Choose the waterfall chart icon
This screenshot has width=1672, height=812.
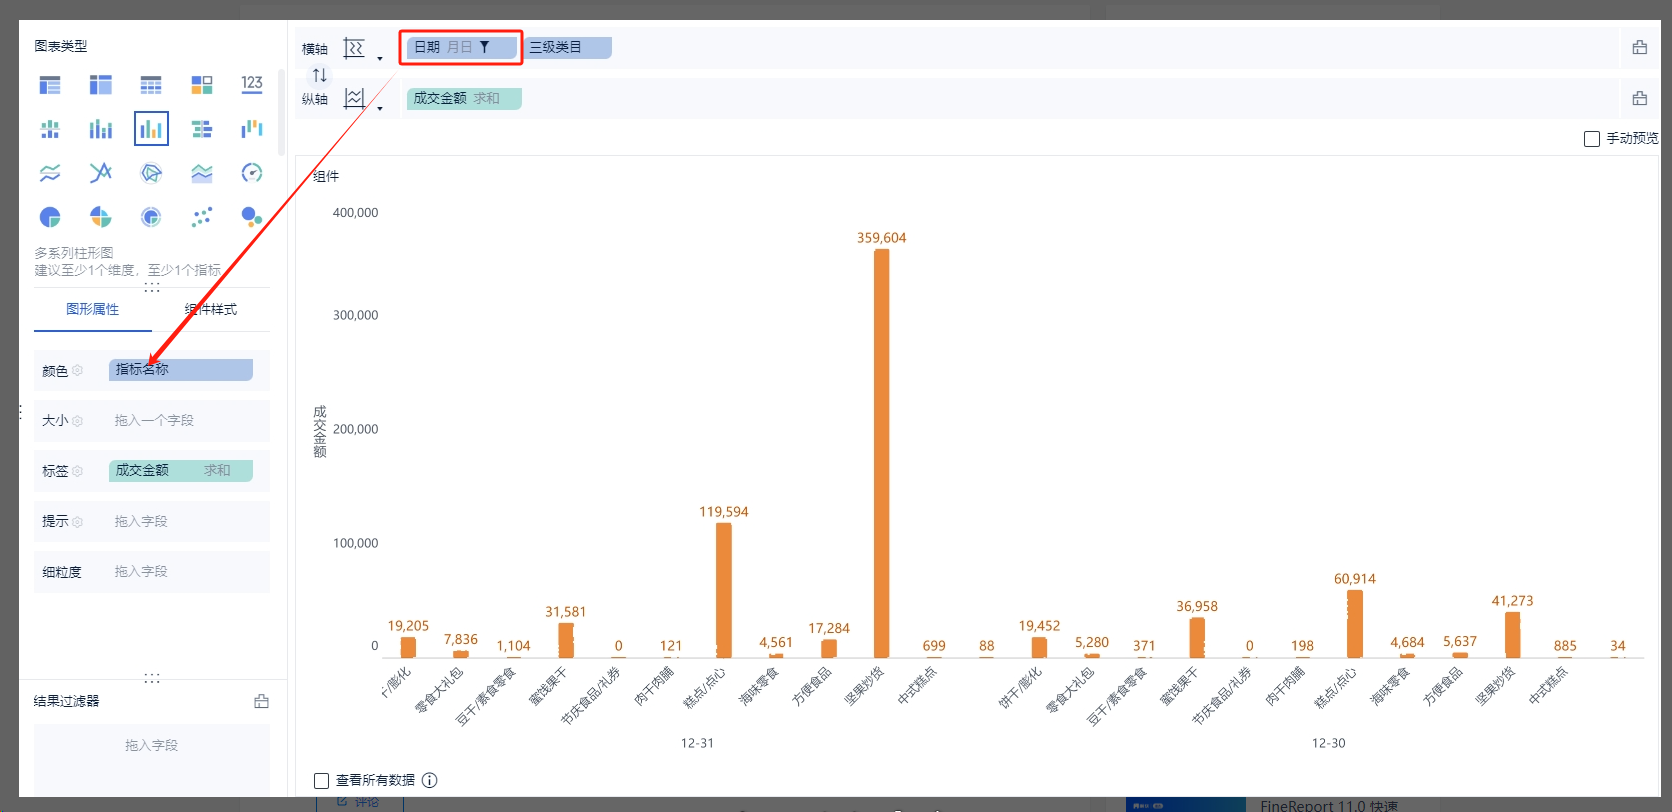(x=252, y=129)
